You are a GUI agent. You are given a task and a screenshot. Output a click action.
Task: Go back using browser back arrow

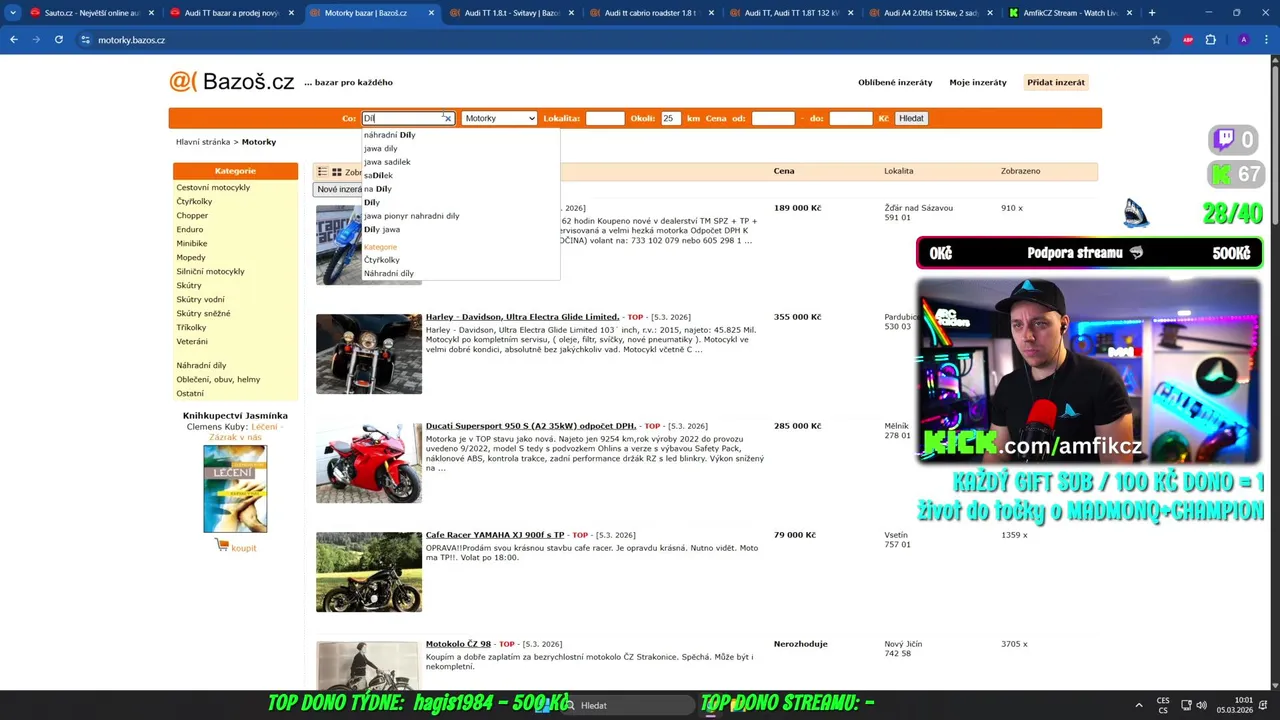click(x=14, y=40)
